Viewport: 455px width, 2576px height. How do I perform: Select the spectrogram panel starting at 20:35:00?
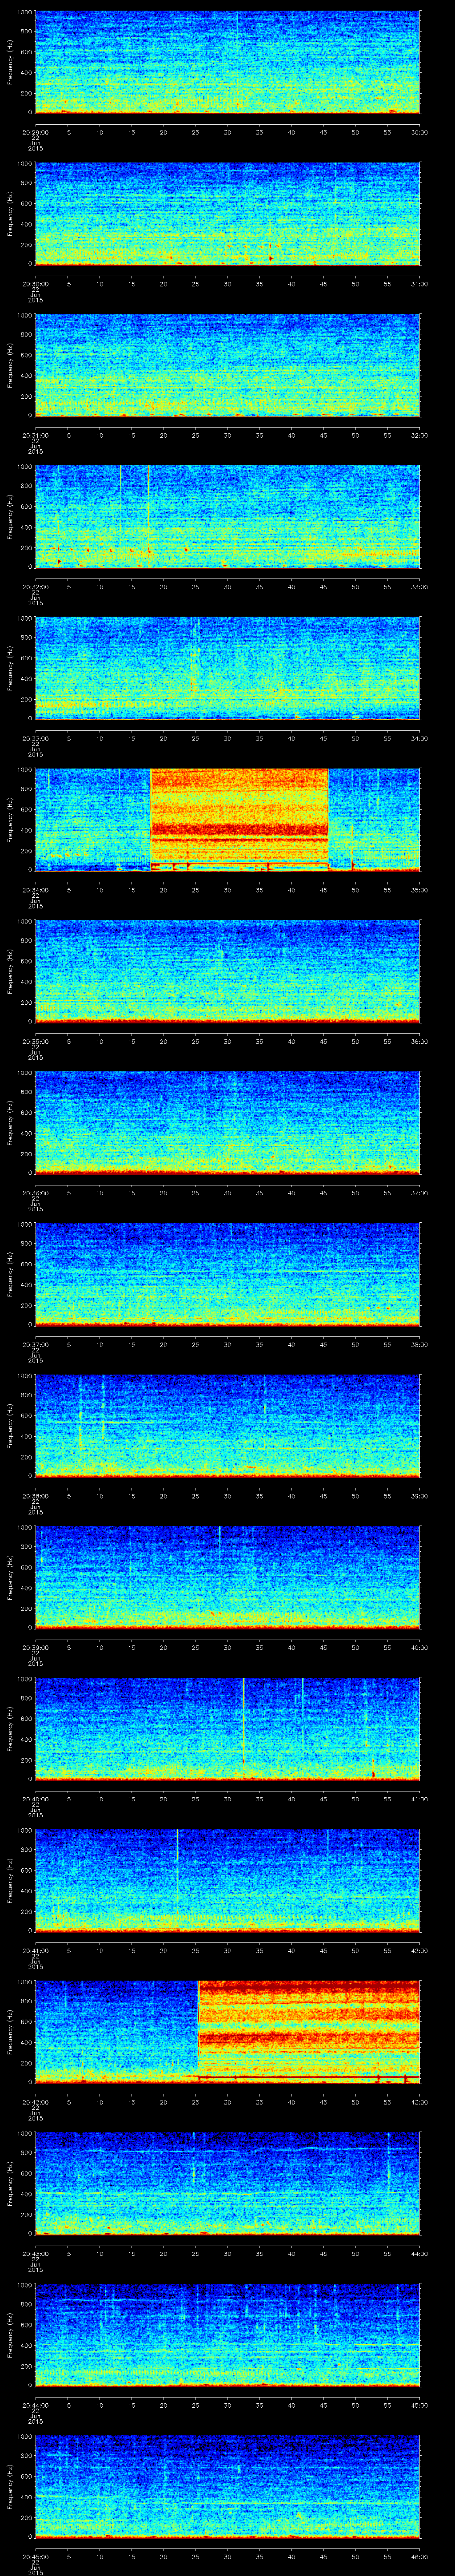pyautogui.click(x=228, y=971)
